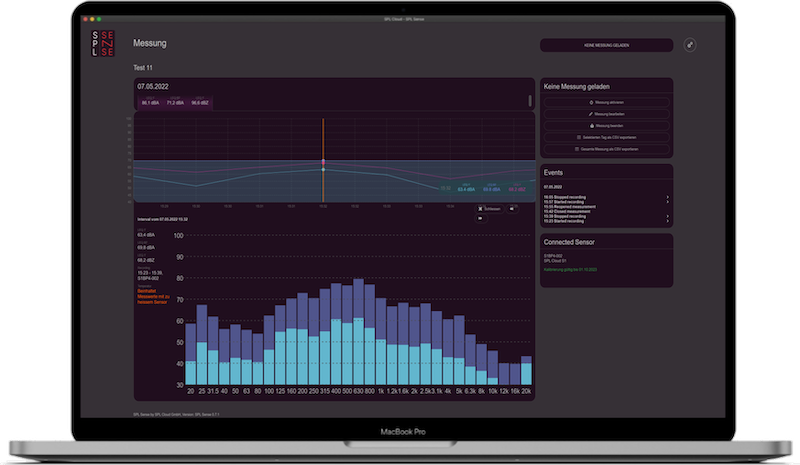
Task: Expand the 15:57 Started recording event
Action: [667, 202]
